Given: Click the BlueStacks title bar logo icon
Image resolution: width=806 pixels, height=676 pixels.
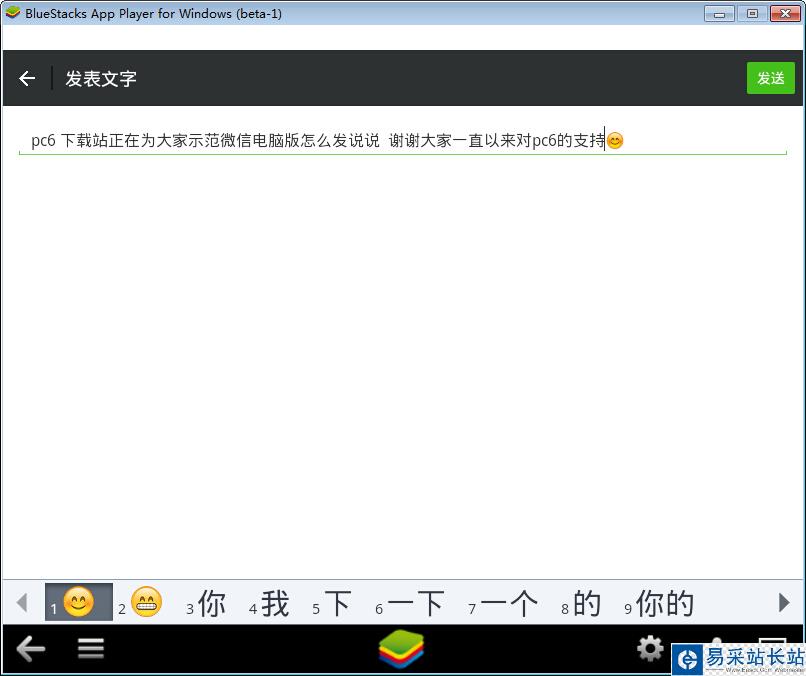Looking at the screenshot, I should click(x=12, y=13).
